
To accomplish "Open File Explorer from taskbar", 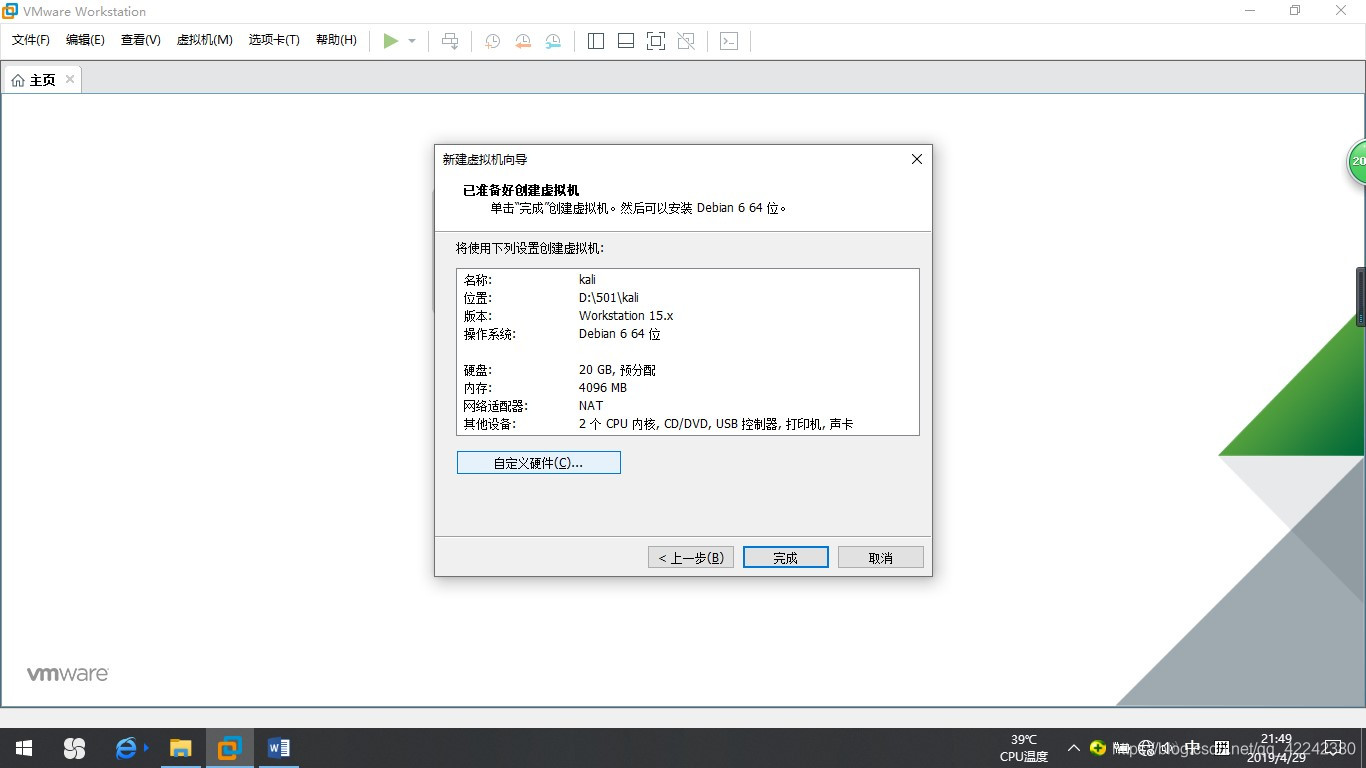I will [180, 748].
